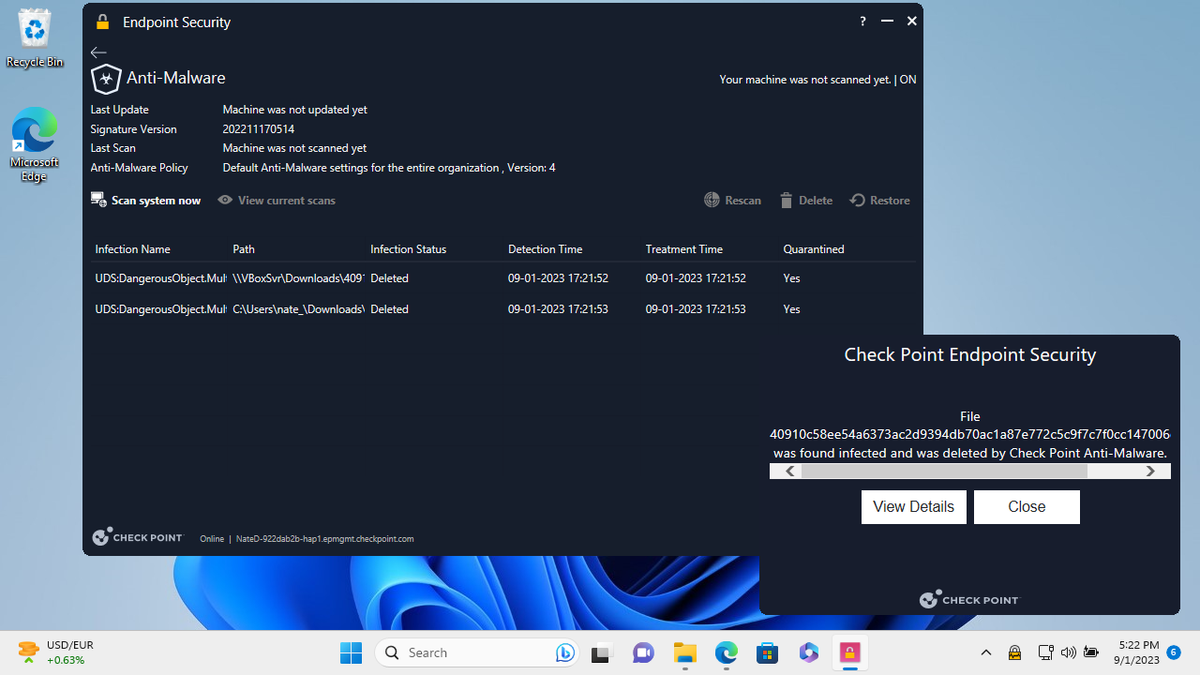Viewport: 1200px width, 675px height.
Task: Close the Check Point Endpoint Security alert
Action: pos(1026,507)
